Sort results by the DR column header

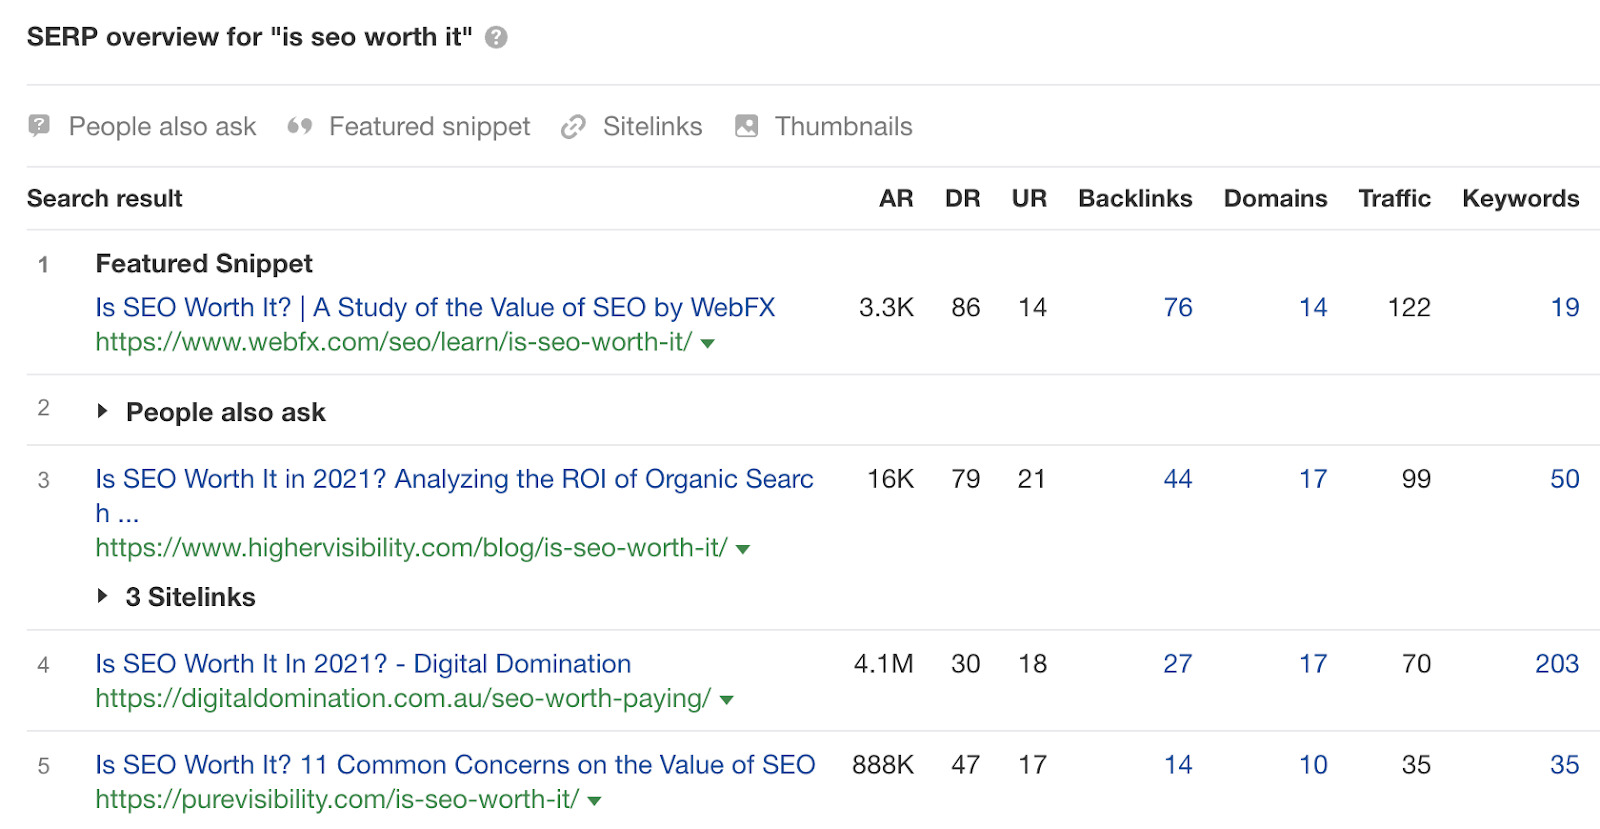tap(963, 198)
